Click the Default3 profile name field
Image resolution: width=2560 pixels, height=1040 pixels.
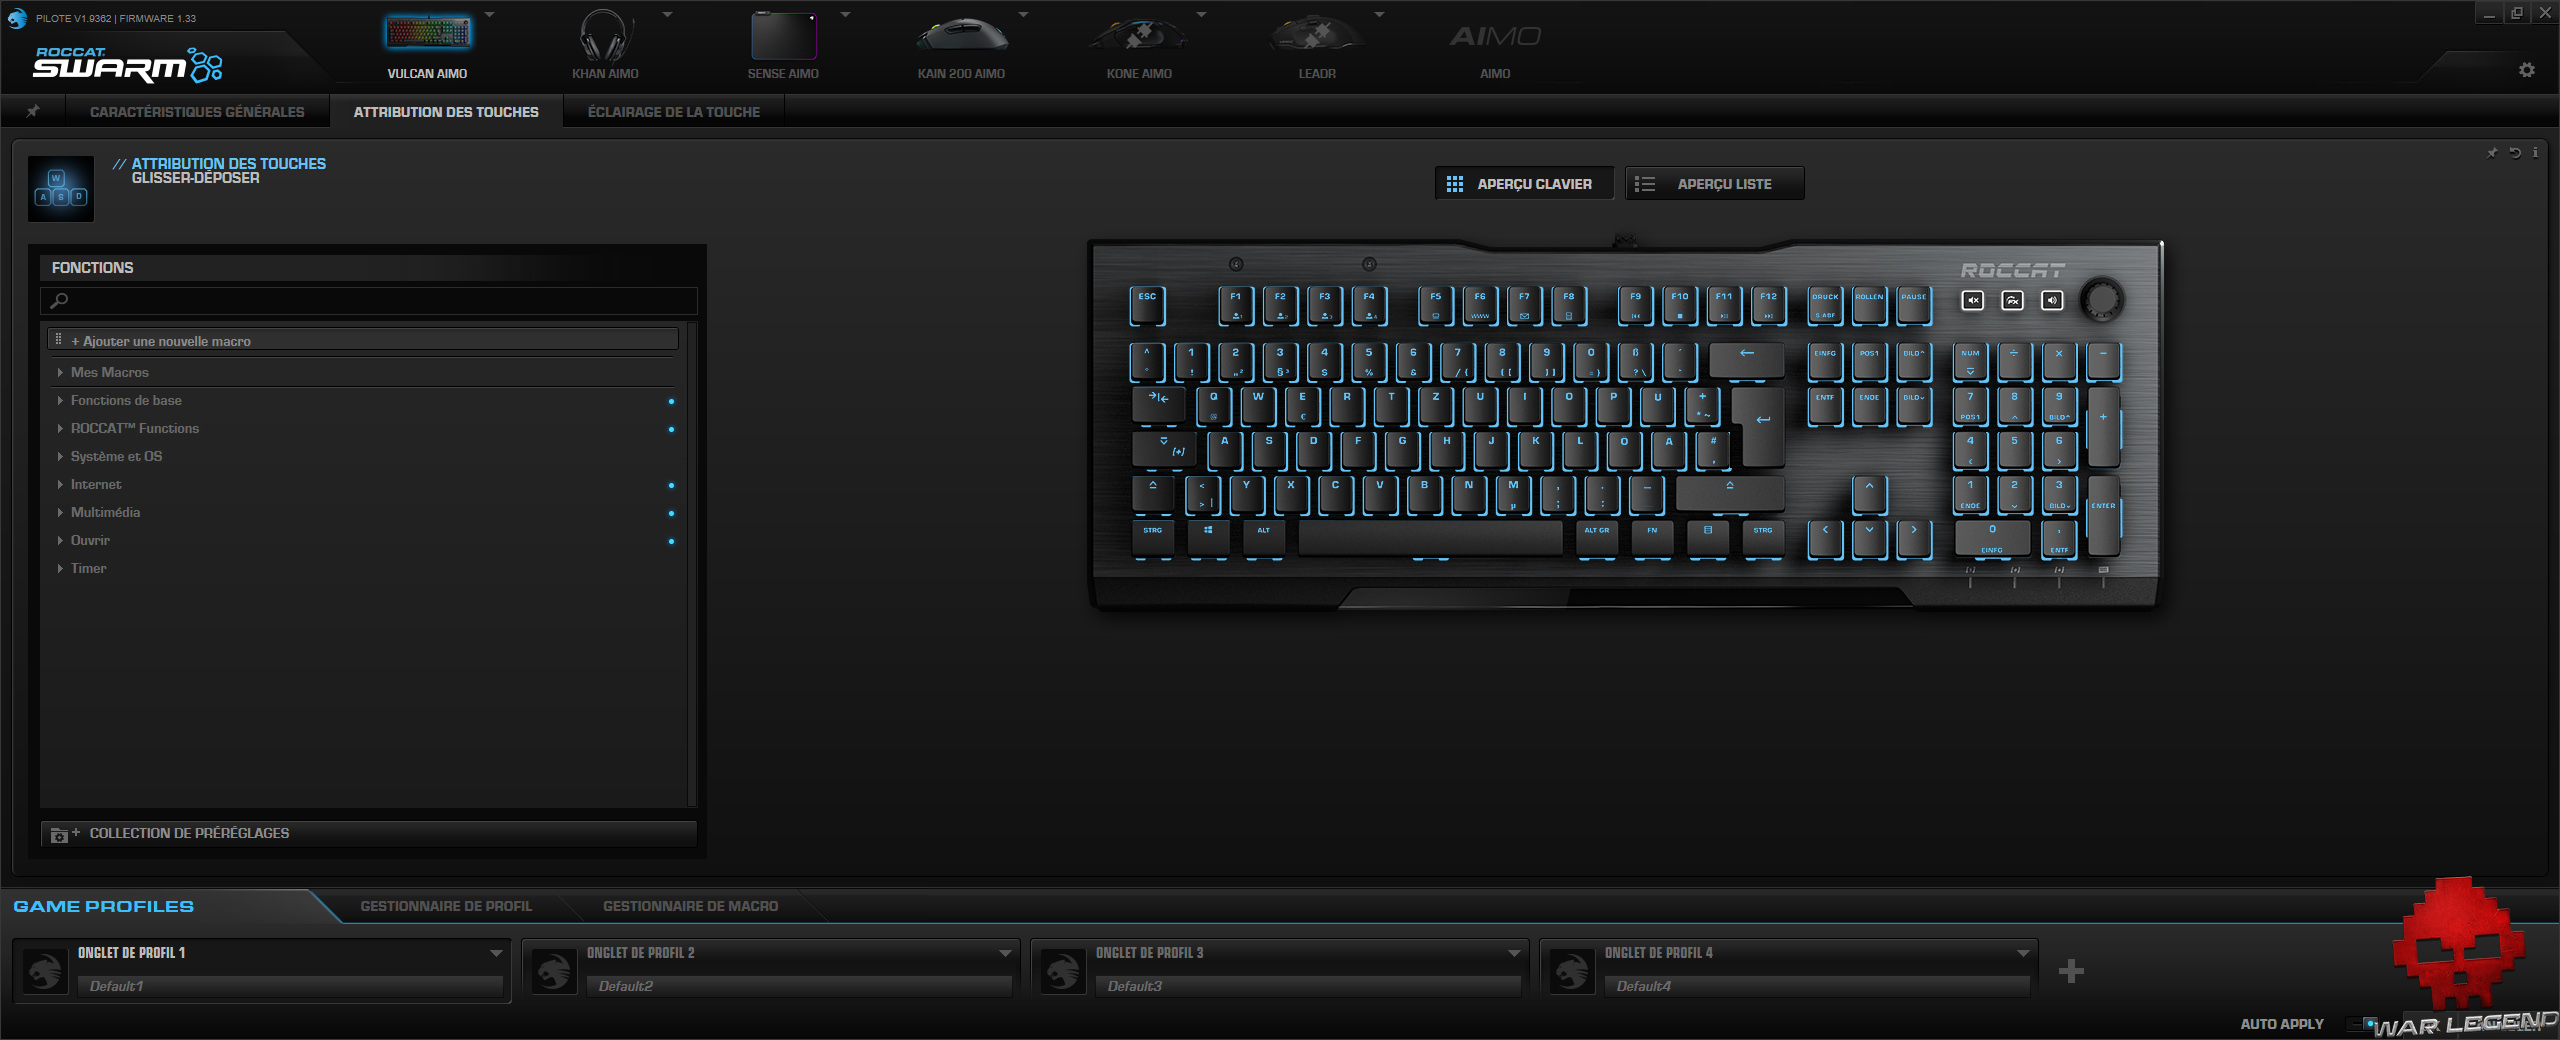[1308, 986]
